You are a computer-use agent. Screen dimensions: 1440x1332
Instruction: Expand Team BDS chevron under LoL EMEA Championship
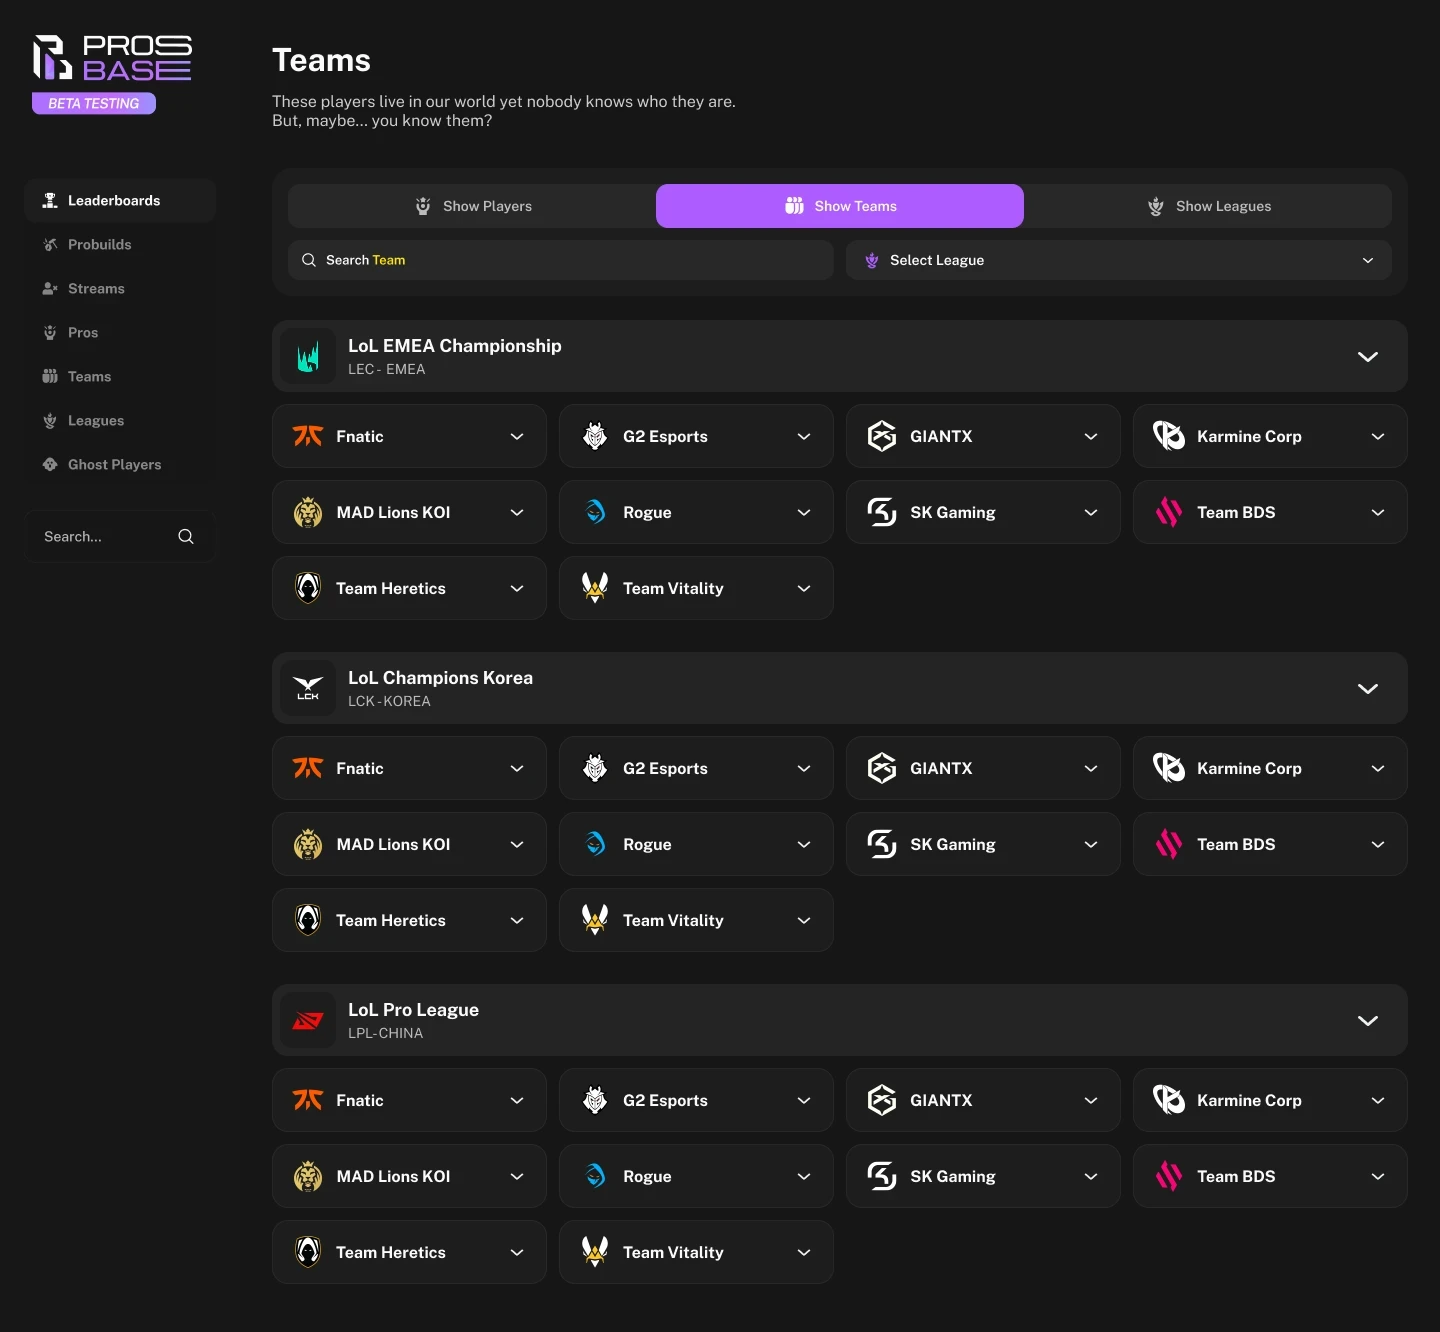[x=1378, y=512]
